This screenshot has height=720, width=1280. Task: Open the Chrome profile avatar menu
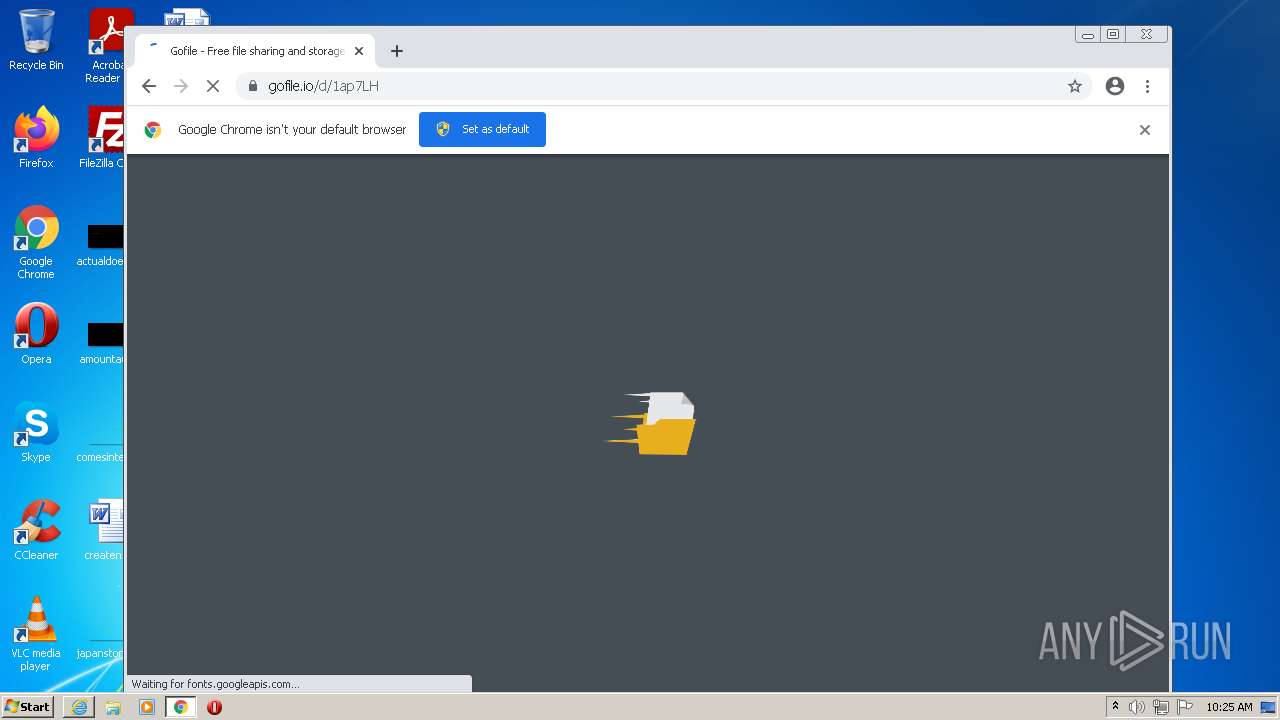pos(1115,86)
